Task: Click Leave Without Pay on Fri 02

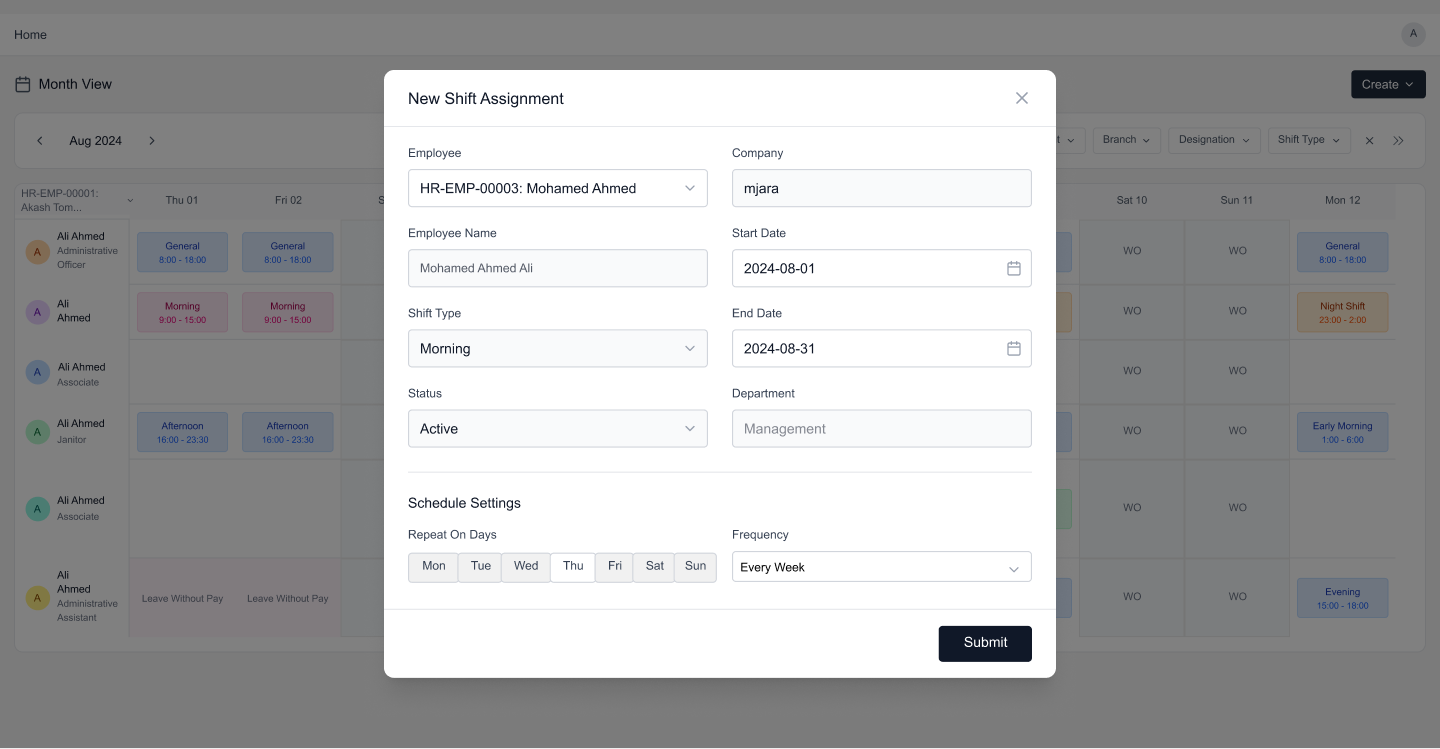Action: pyautogui.click(x=288, y=598)
